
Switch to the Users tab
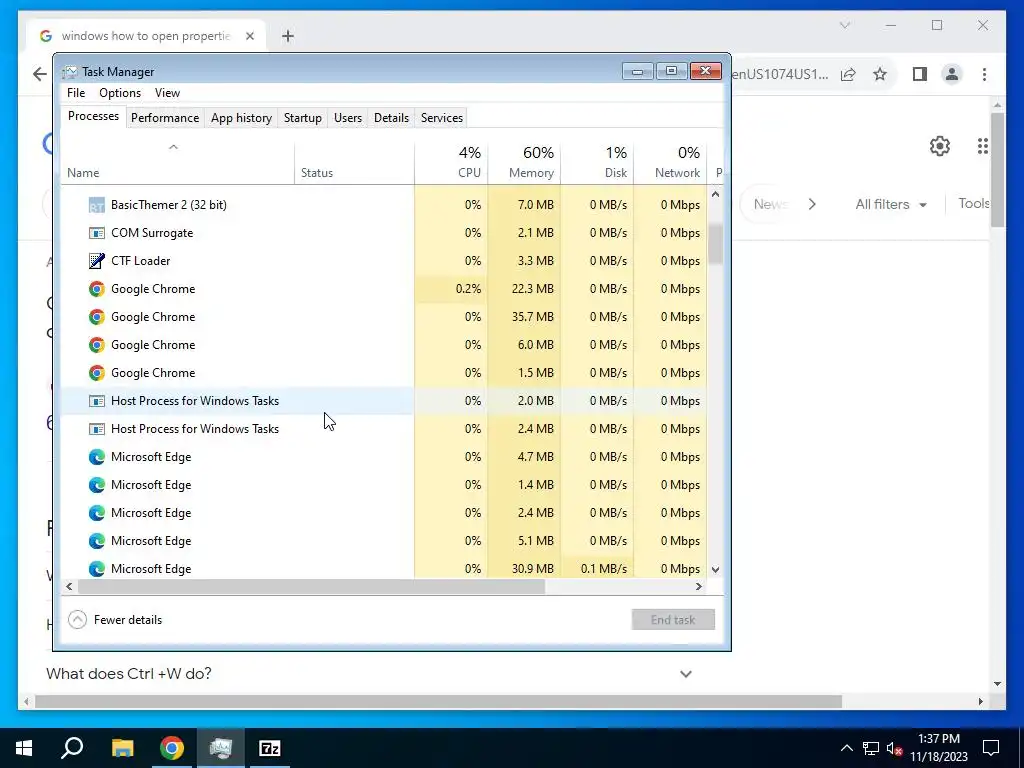(347, 118)
